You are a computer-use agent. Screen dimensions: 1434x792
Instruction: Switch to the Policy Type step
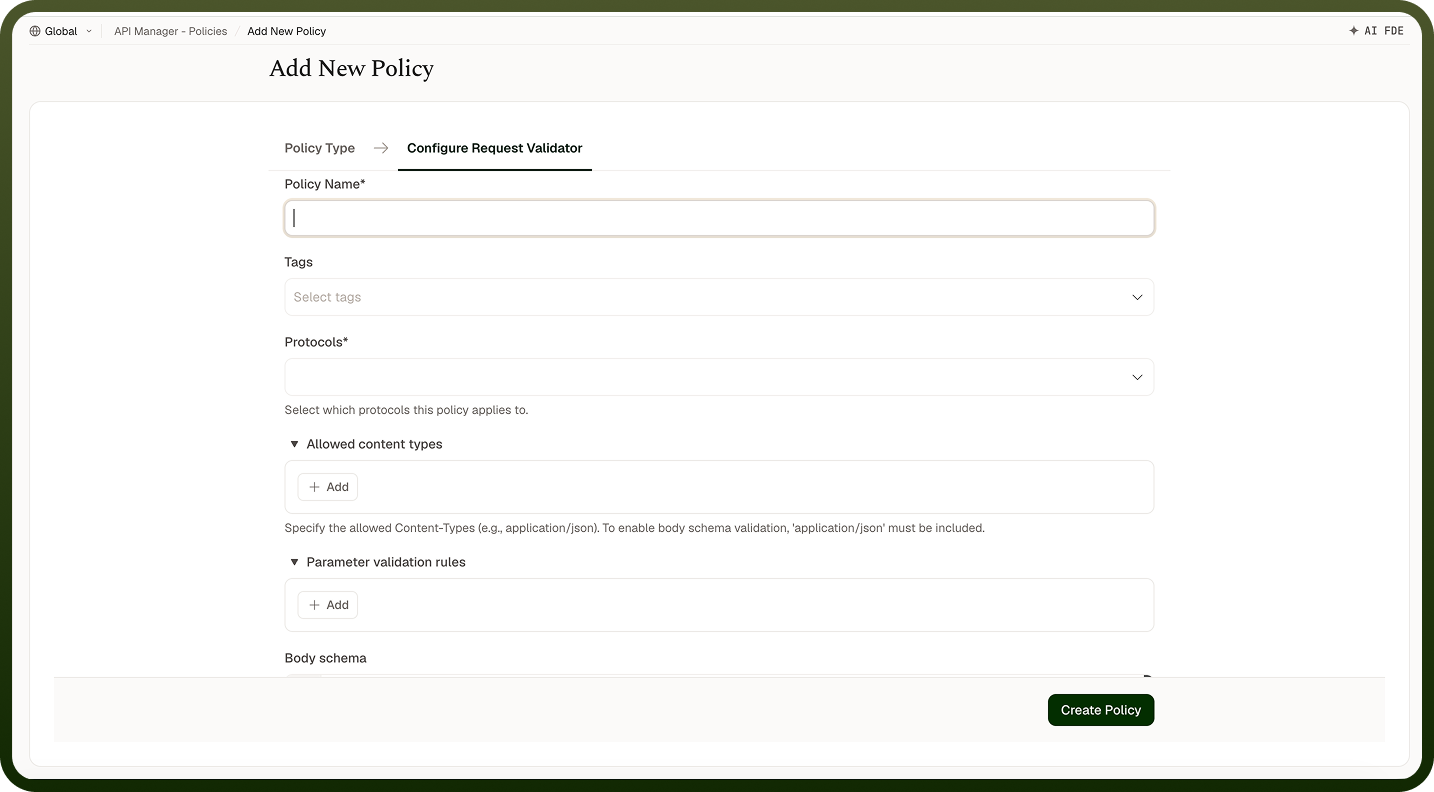(320, 148)
